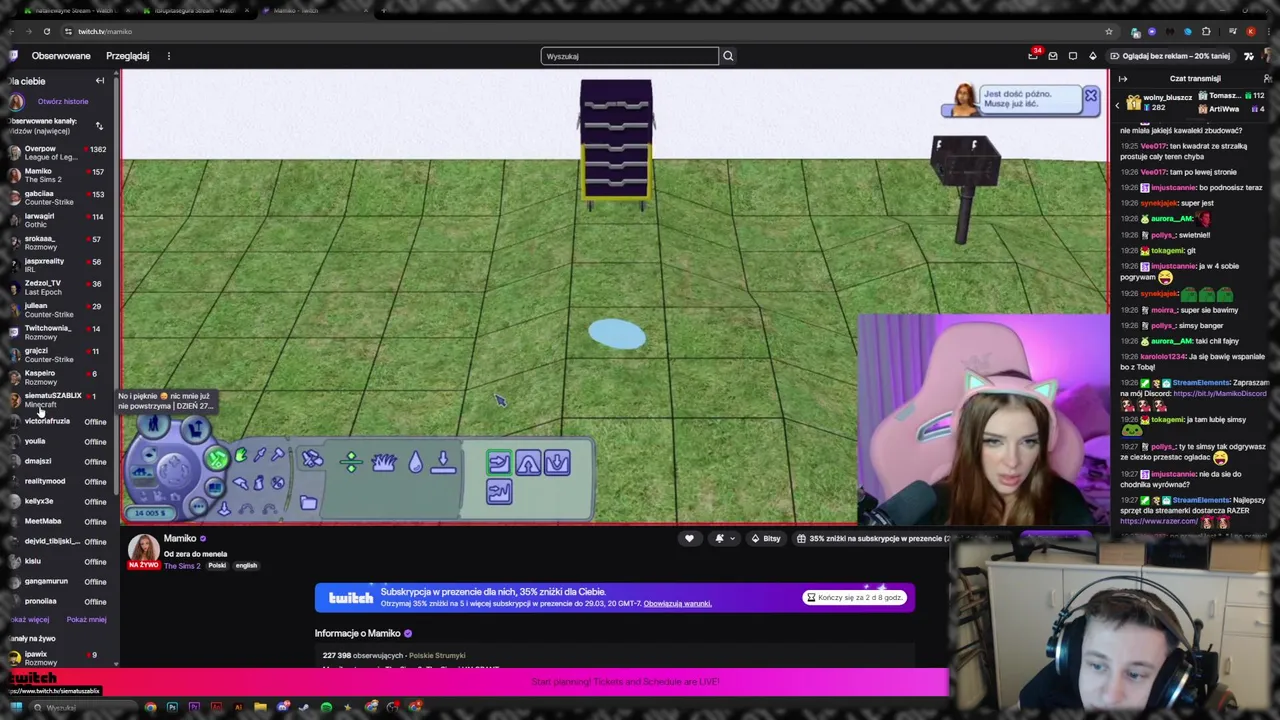Click 'Oglądaj bez reklam – 20% taniej'

[x=1170, y=56]
